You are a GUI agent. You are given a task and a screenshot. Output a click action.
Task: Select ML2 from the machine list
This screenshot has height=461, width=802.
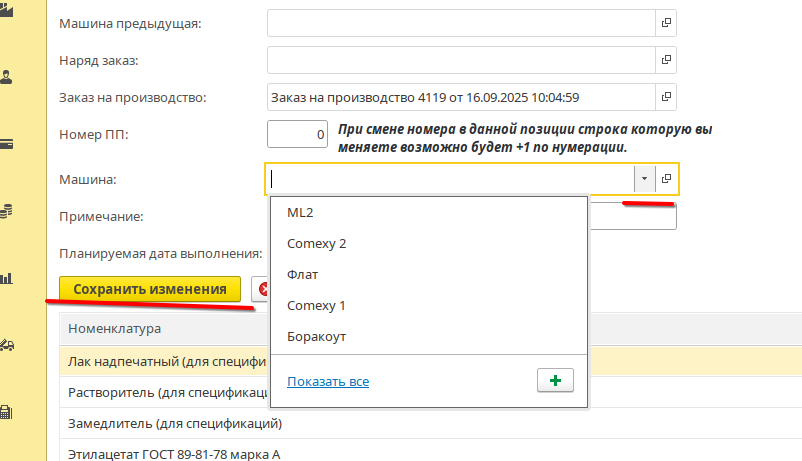[x=300, y=212]
